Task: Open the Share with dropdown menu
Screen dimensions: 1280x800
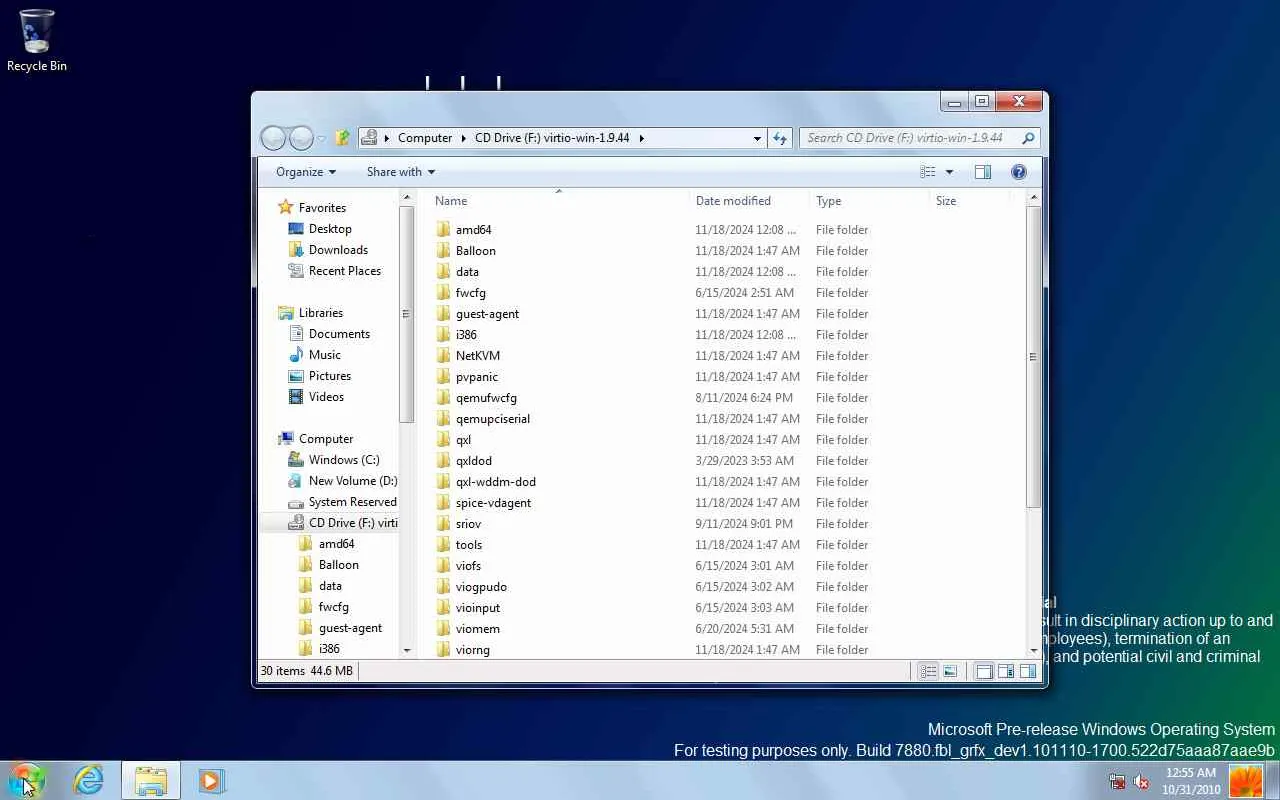Action: point(400,172)
